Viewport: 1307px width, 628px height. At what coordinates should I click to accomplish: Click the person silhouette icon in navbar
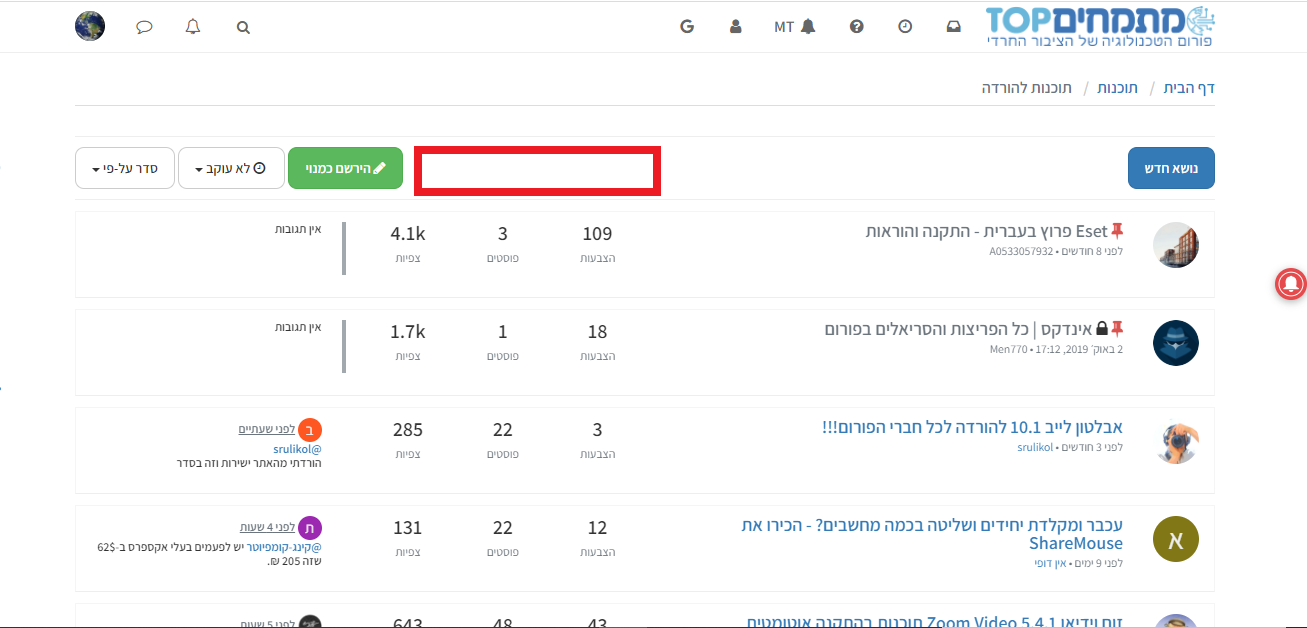click(x=736, y=27)
